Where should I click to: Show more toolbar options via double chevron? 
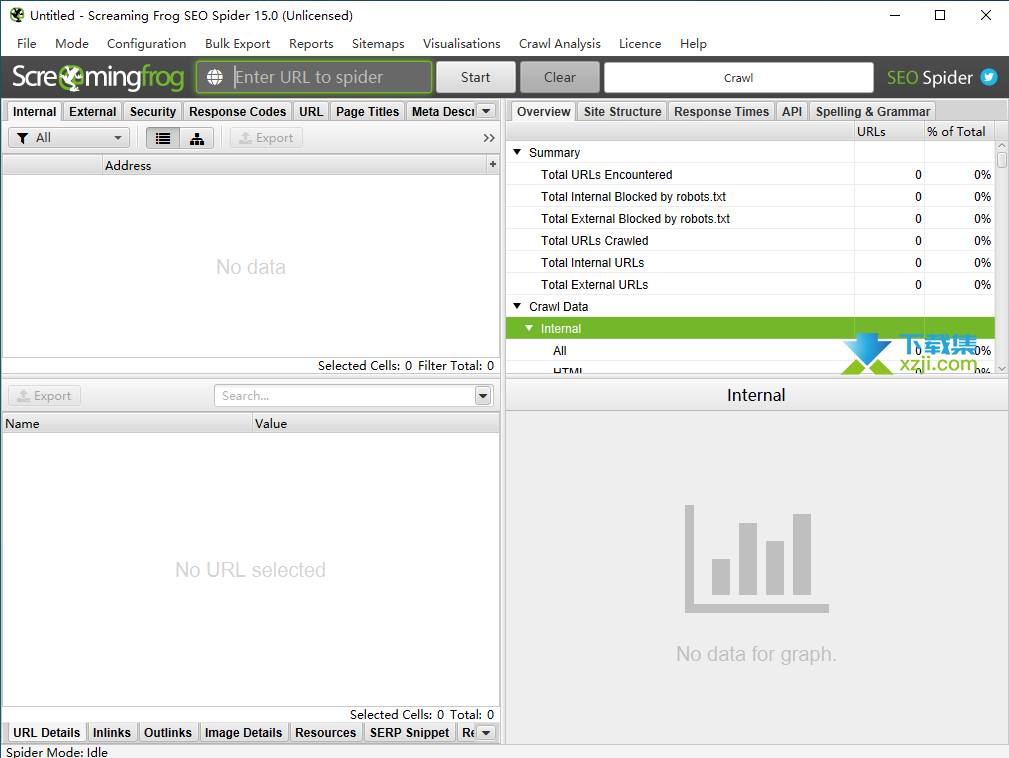click(x=489, y=138)
